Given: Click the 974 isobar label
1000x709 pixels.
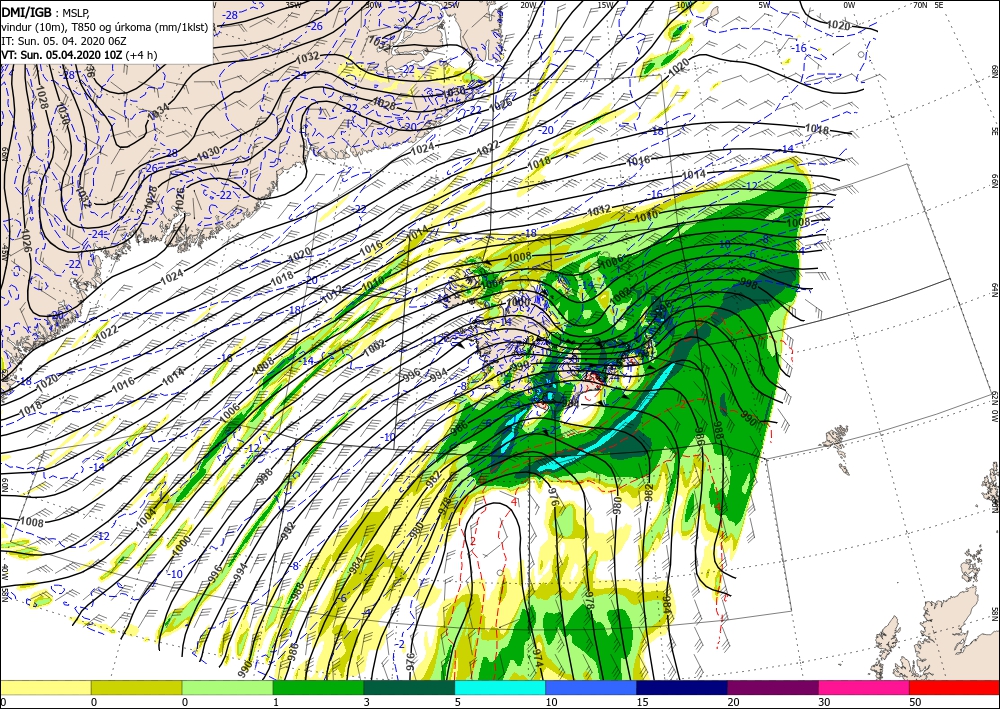Looking at the screenshot, I should point(538,657).
